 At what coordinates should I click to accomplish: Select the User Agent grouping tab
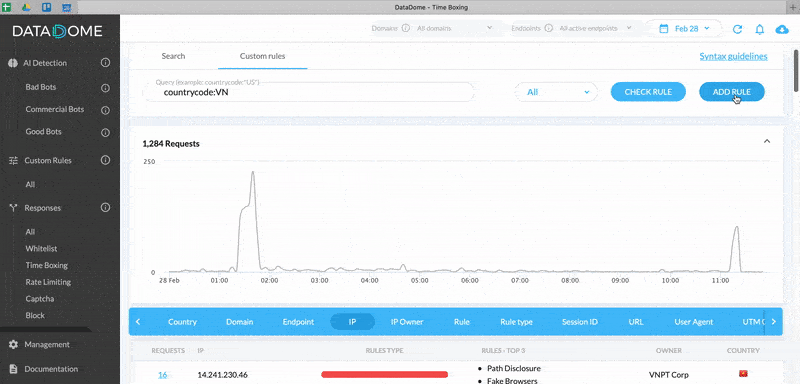tap(694, 322)
